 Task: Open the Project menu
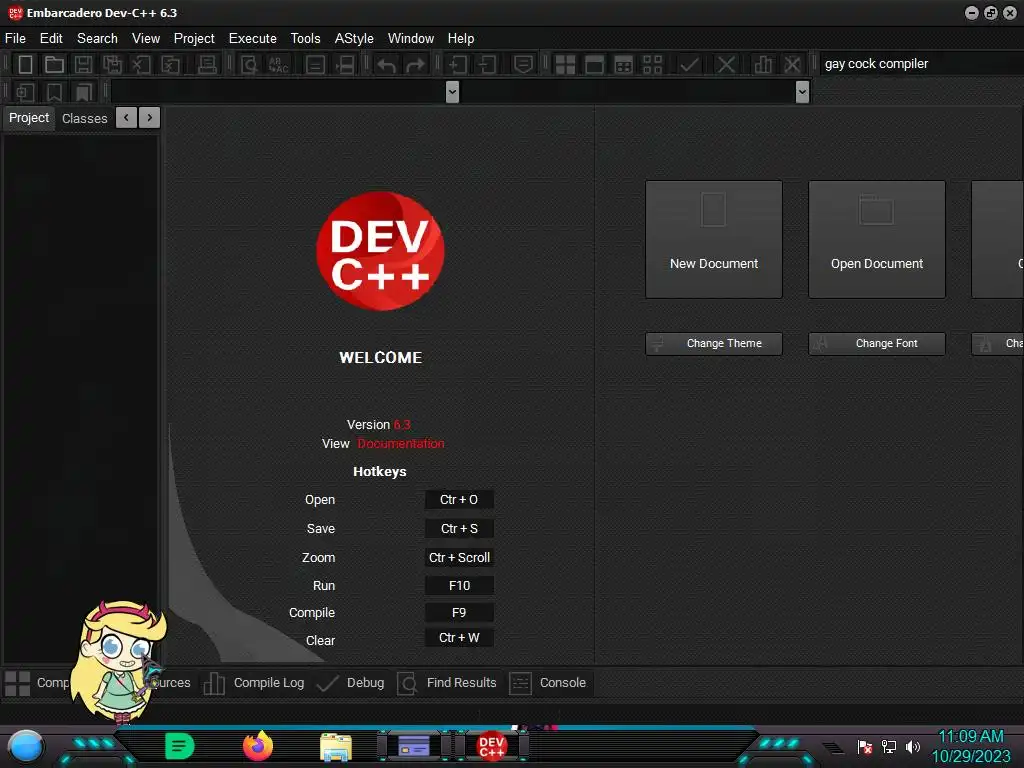tap(194, 39)
